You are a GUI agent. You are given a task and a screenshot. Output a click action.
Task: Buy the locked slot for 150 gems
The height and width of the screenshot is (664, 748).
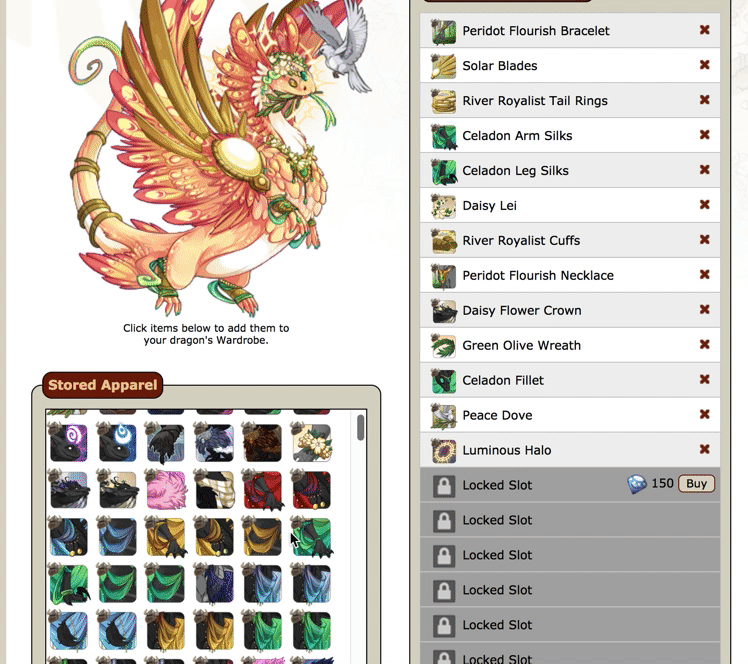pyautogui.click(x=696, y=484)
